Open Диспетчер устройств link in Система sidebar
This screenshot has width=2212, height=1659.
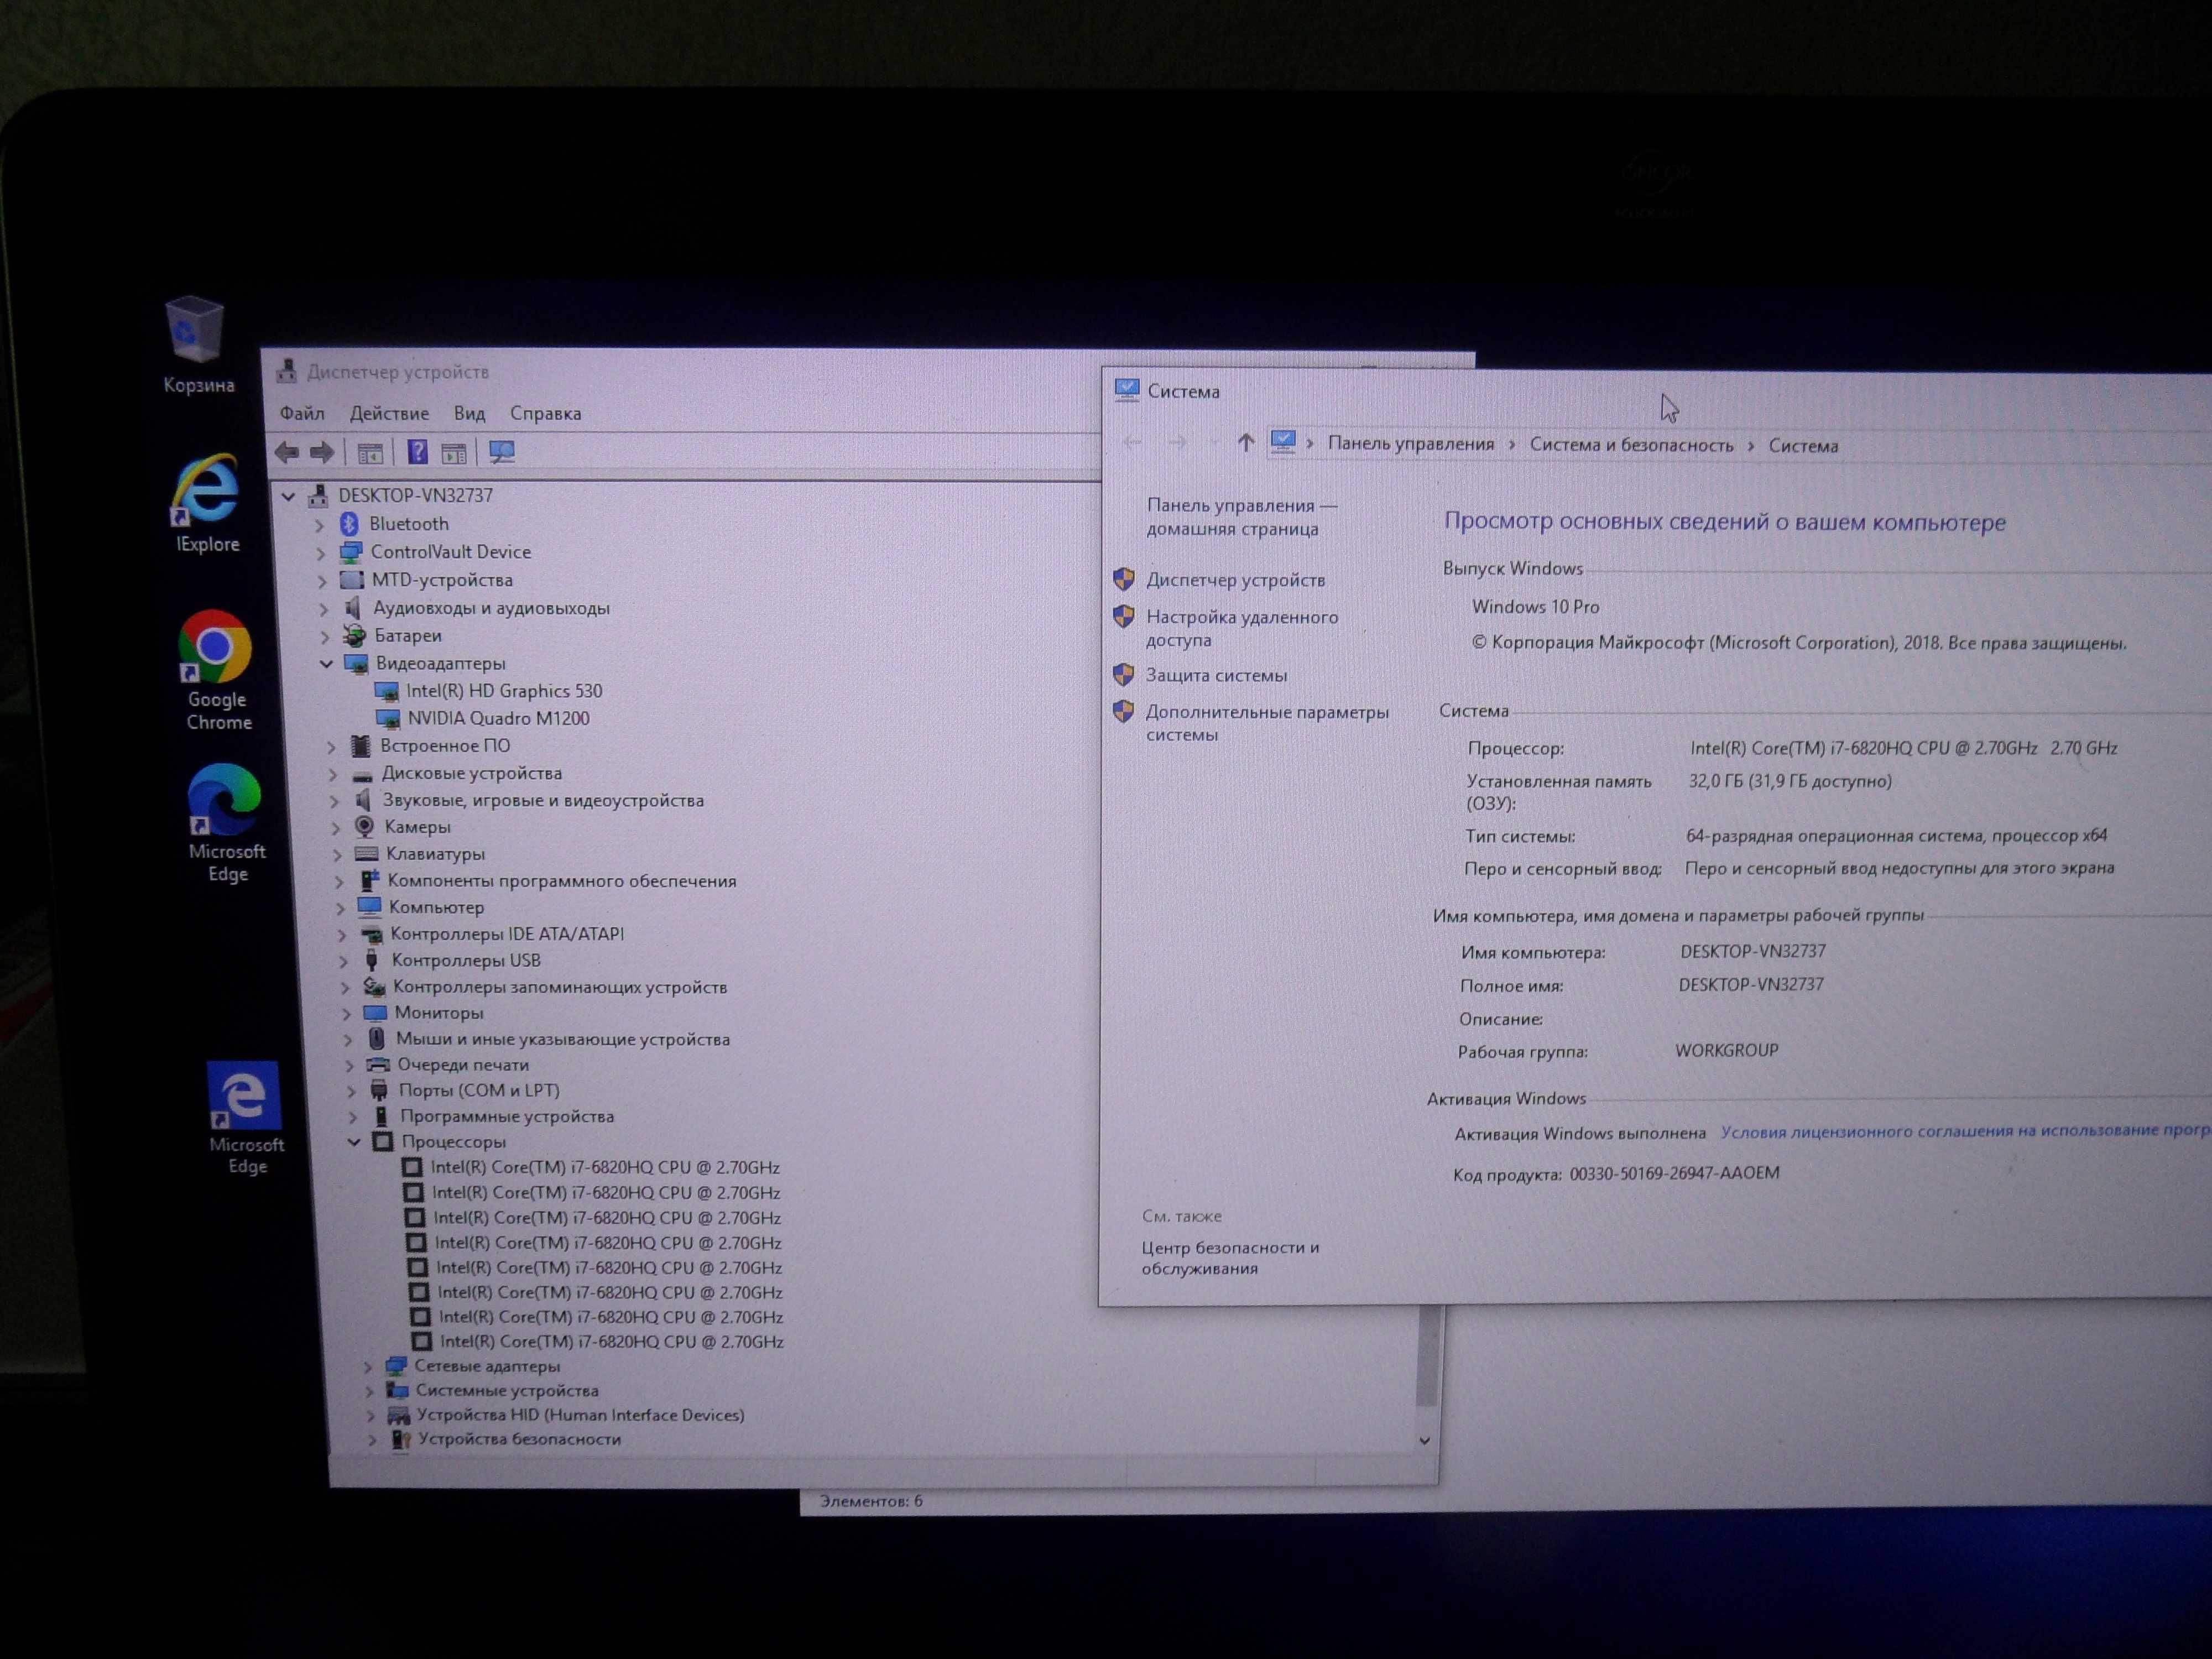tap(1235, 580)
